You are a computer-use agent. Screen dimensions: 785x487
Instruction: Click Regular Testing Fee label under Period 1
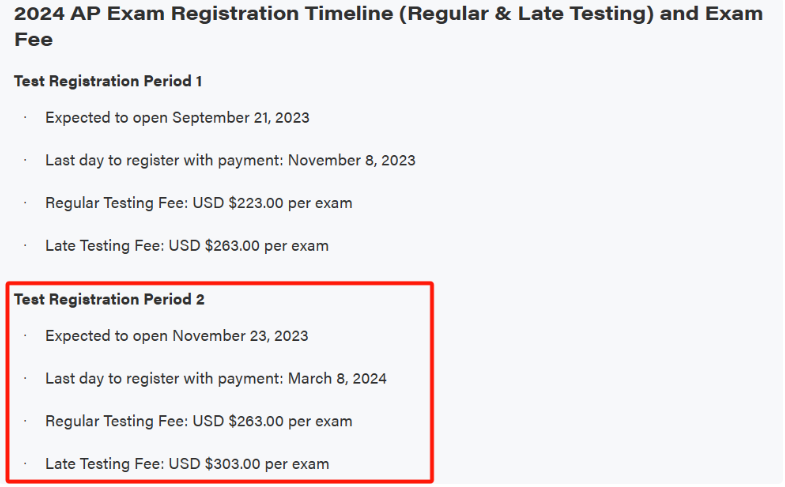117,203
